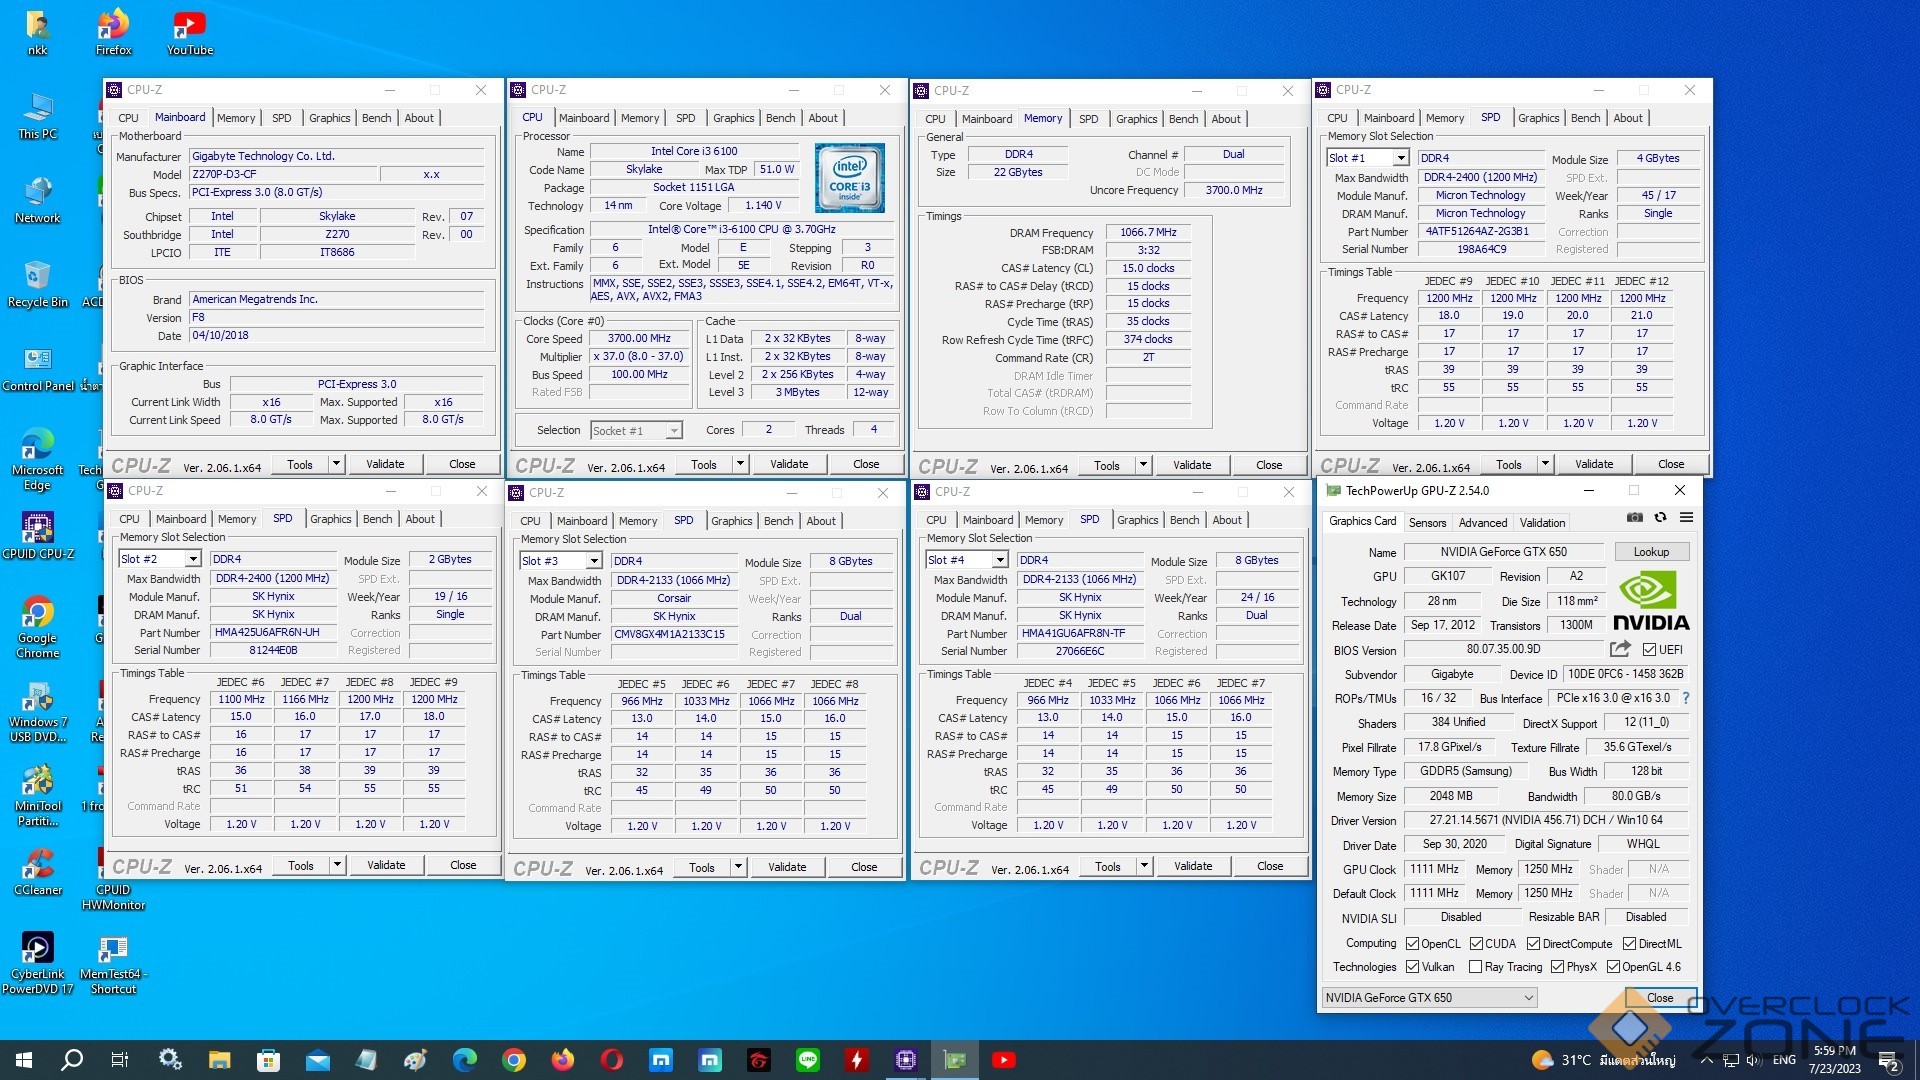1920x1080 pixels.
Task: Open the CPUID CPU-Z desktop icon
Action: (x=38, y=535)
